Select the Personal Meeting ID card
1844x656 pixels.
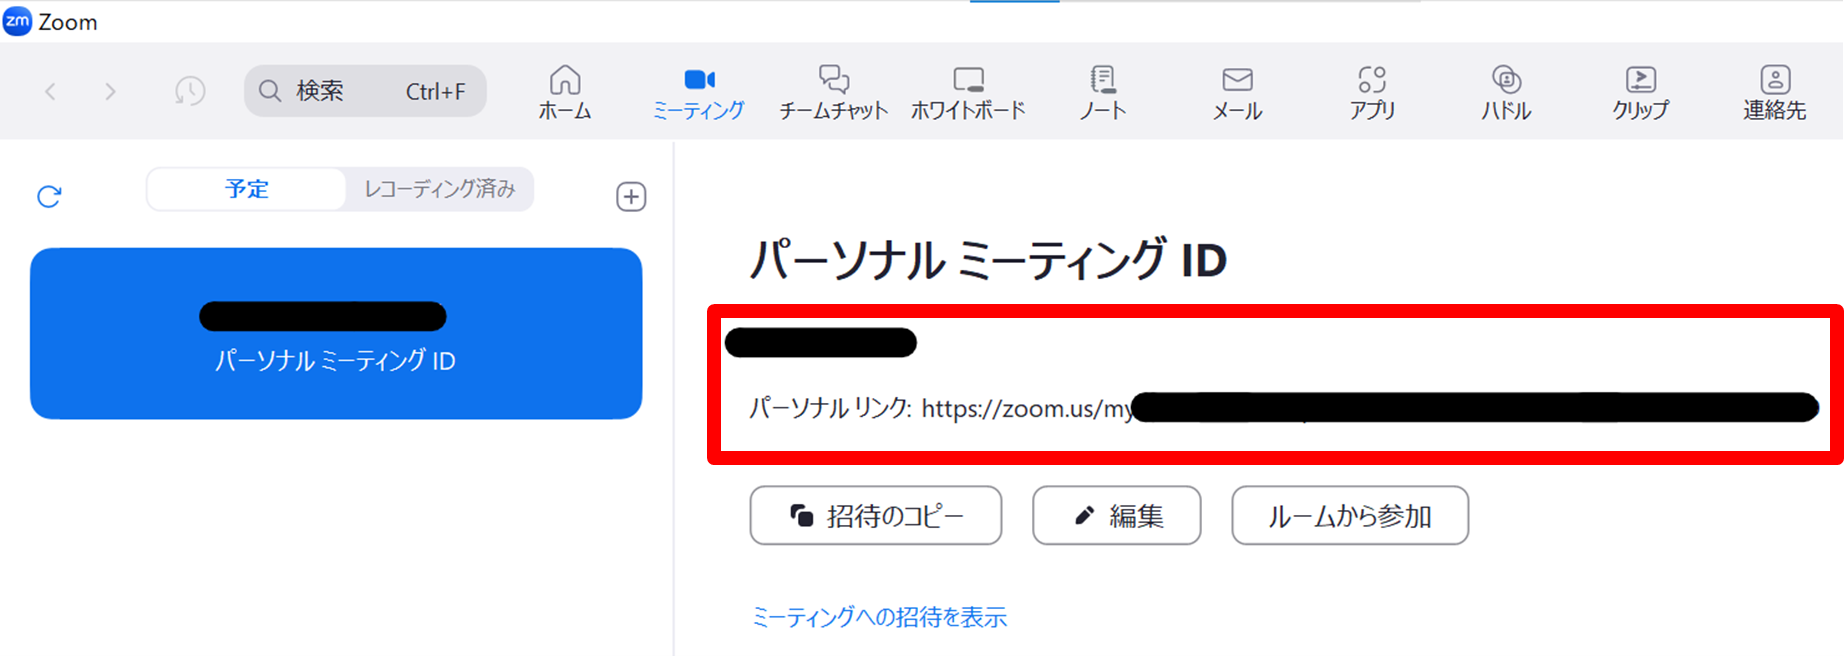point(336,333)
